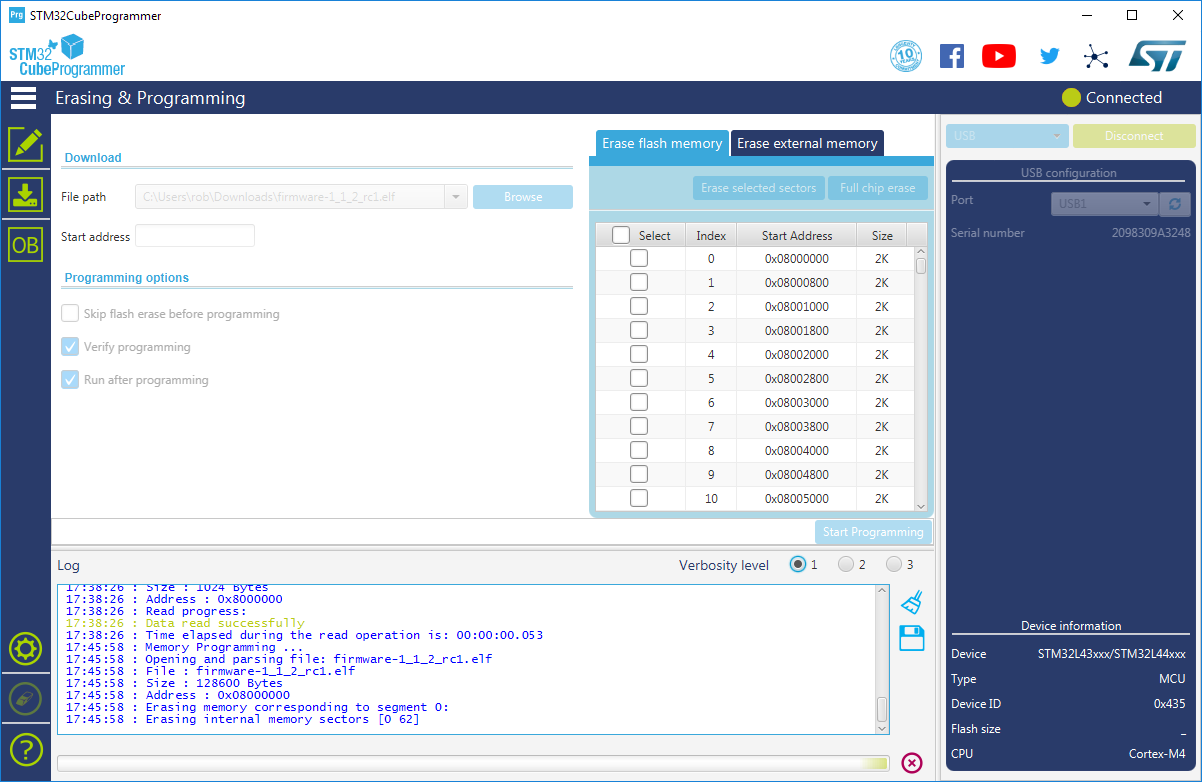Check the Select all sectors header checkbox

tap(621, 235)
